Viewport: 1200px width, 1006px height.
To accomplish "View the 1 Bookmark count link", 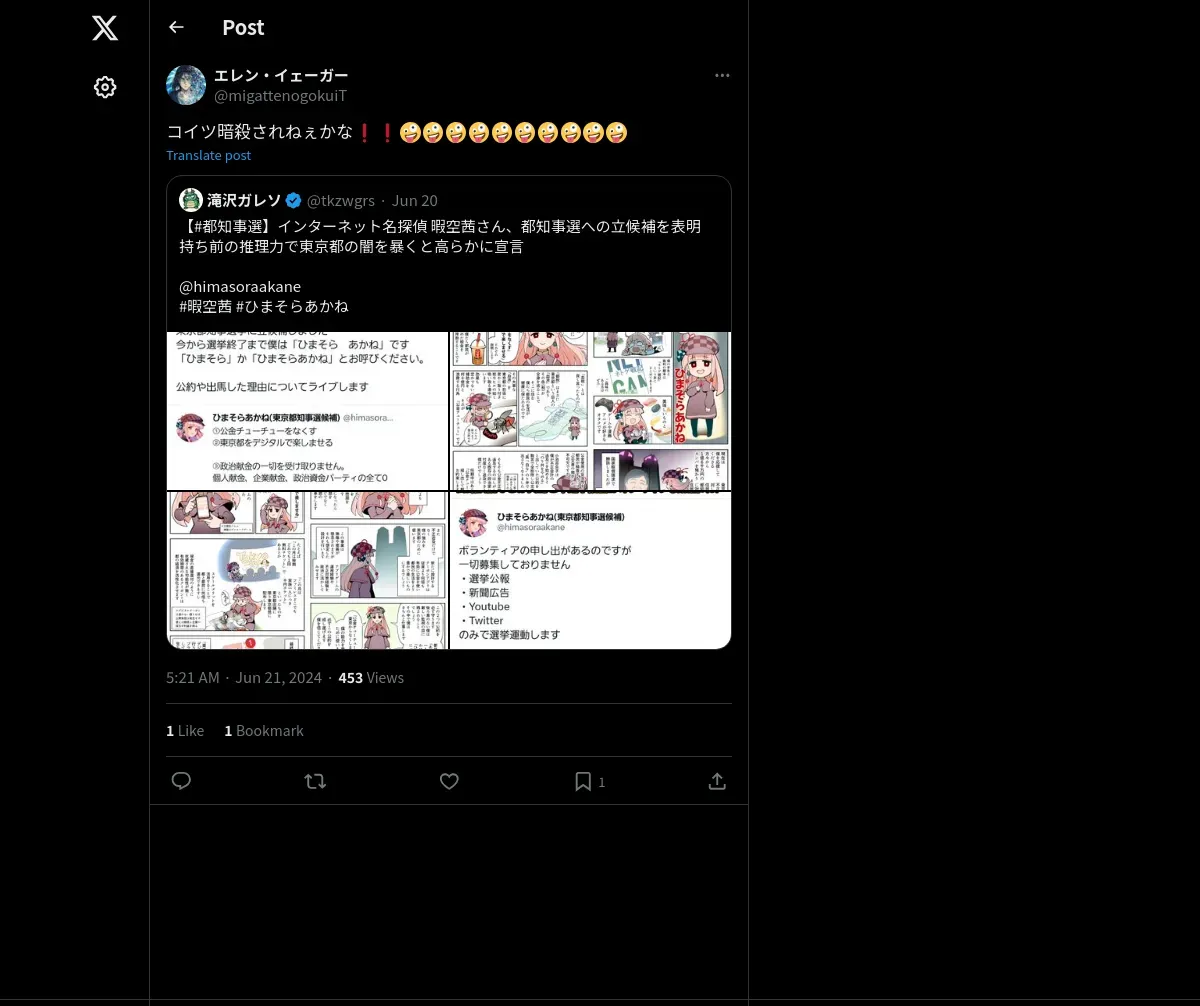I will (x=264, y=731).
